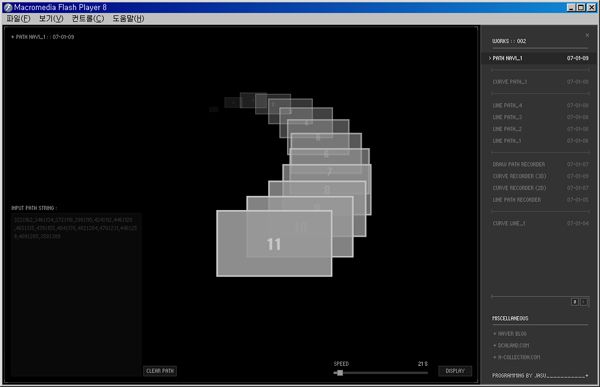
Task: Maximize the Flash Player window
Action: point(581,7)
